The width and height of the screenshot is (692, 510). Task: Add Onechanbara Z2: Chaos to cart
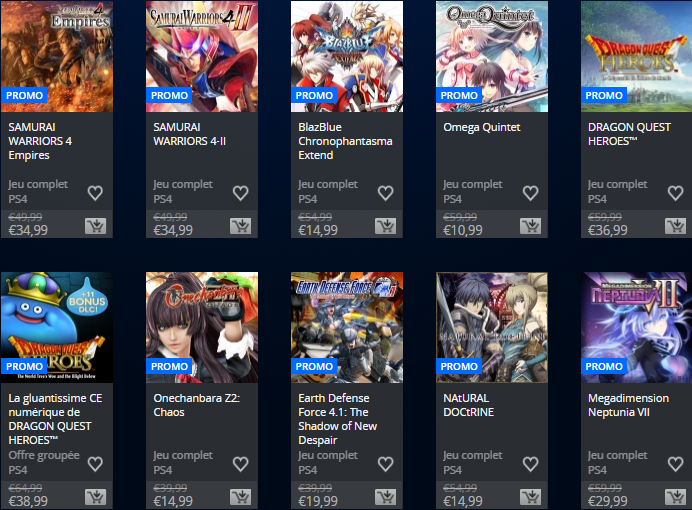coord(241,497)
